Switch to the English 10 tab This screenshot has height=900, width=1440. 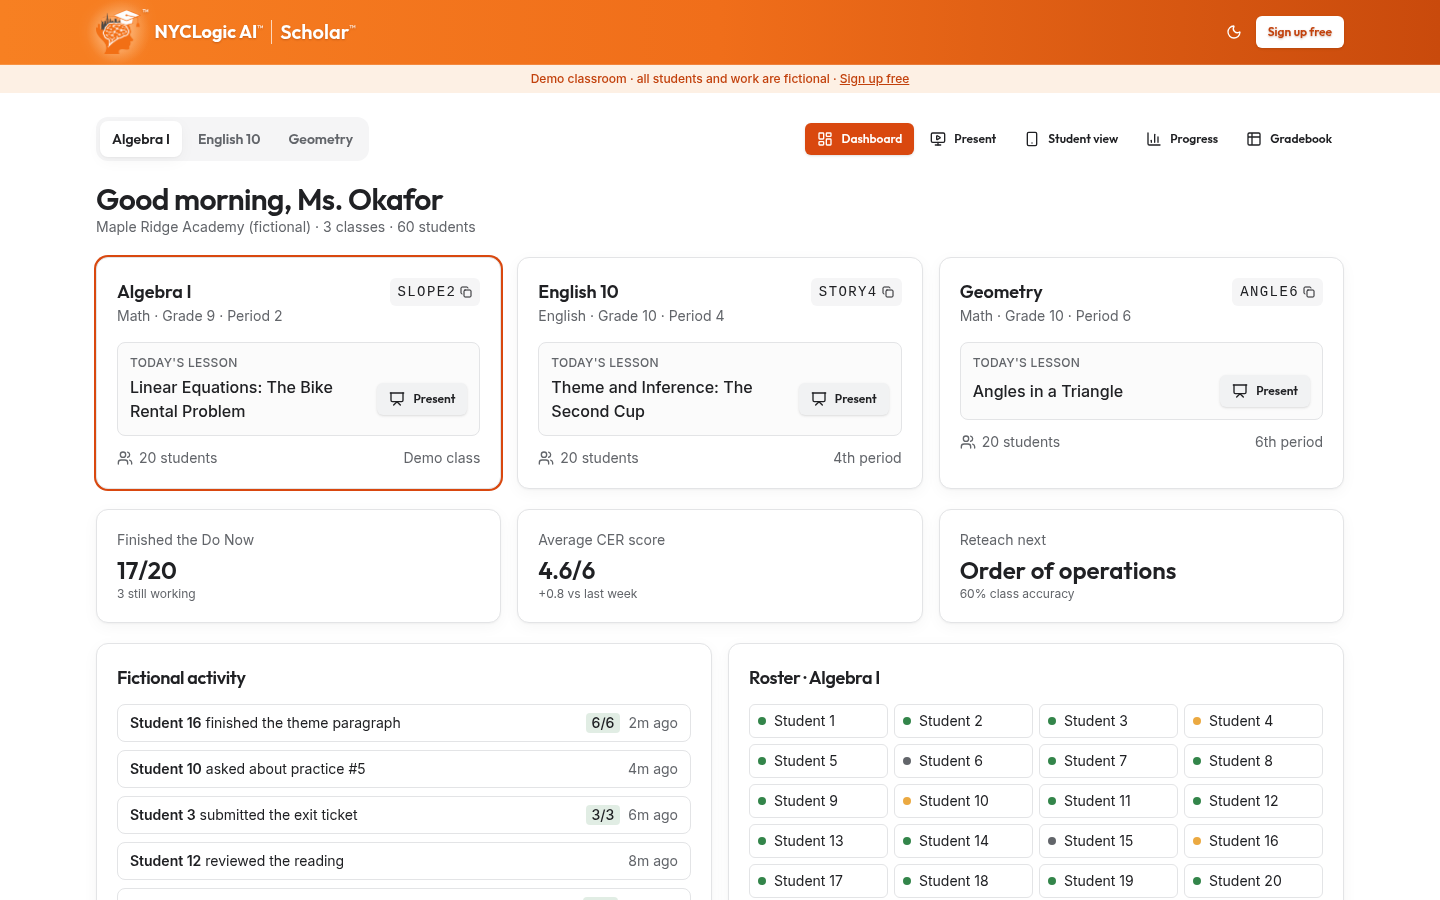click(x=229, y=139)
